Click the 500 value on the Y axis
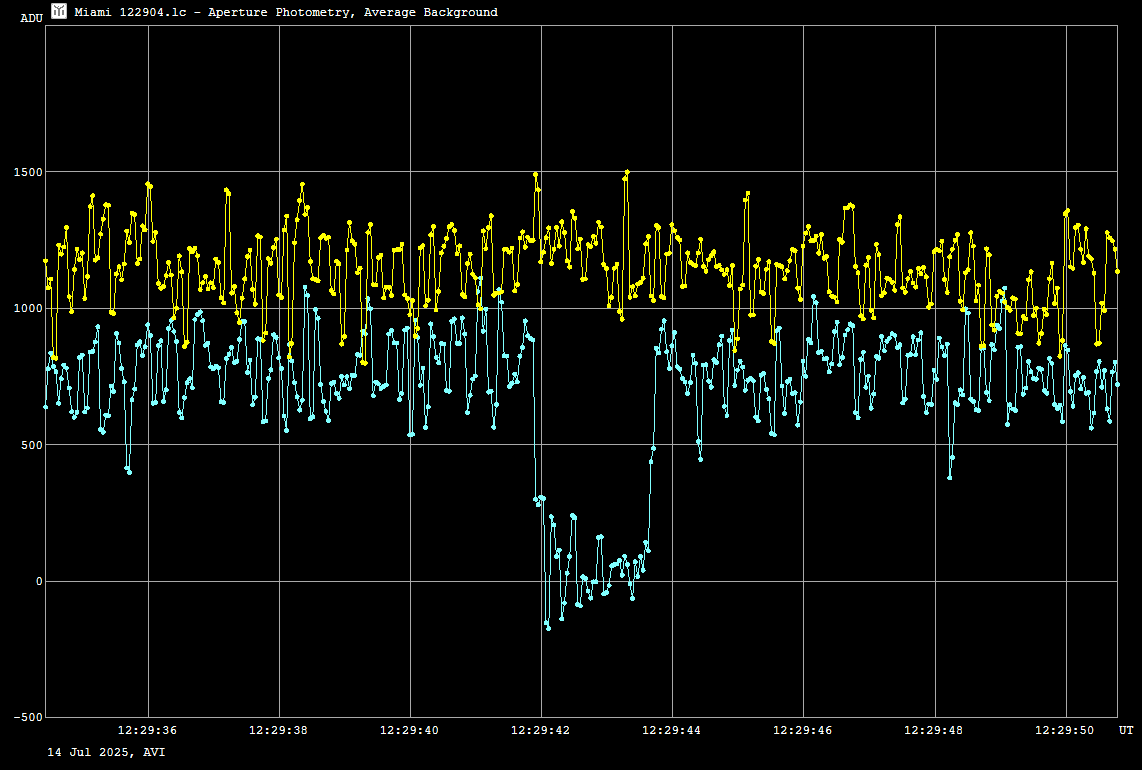Screen dimensions: 1142x770 point(30,445)
